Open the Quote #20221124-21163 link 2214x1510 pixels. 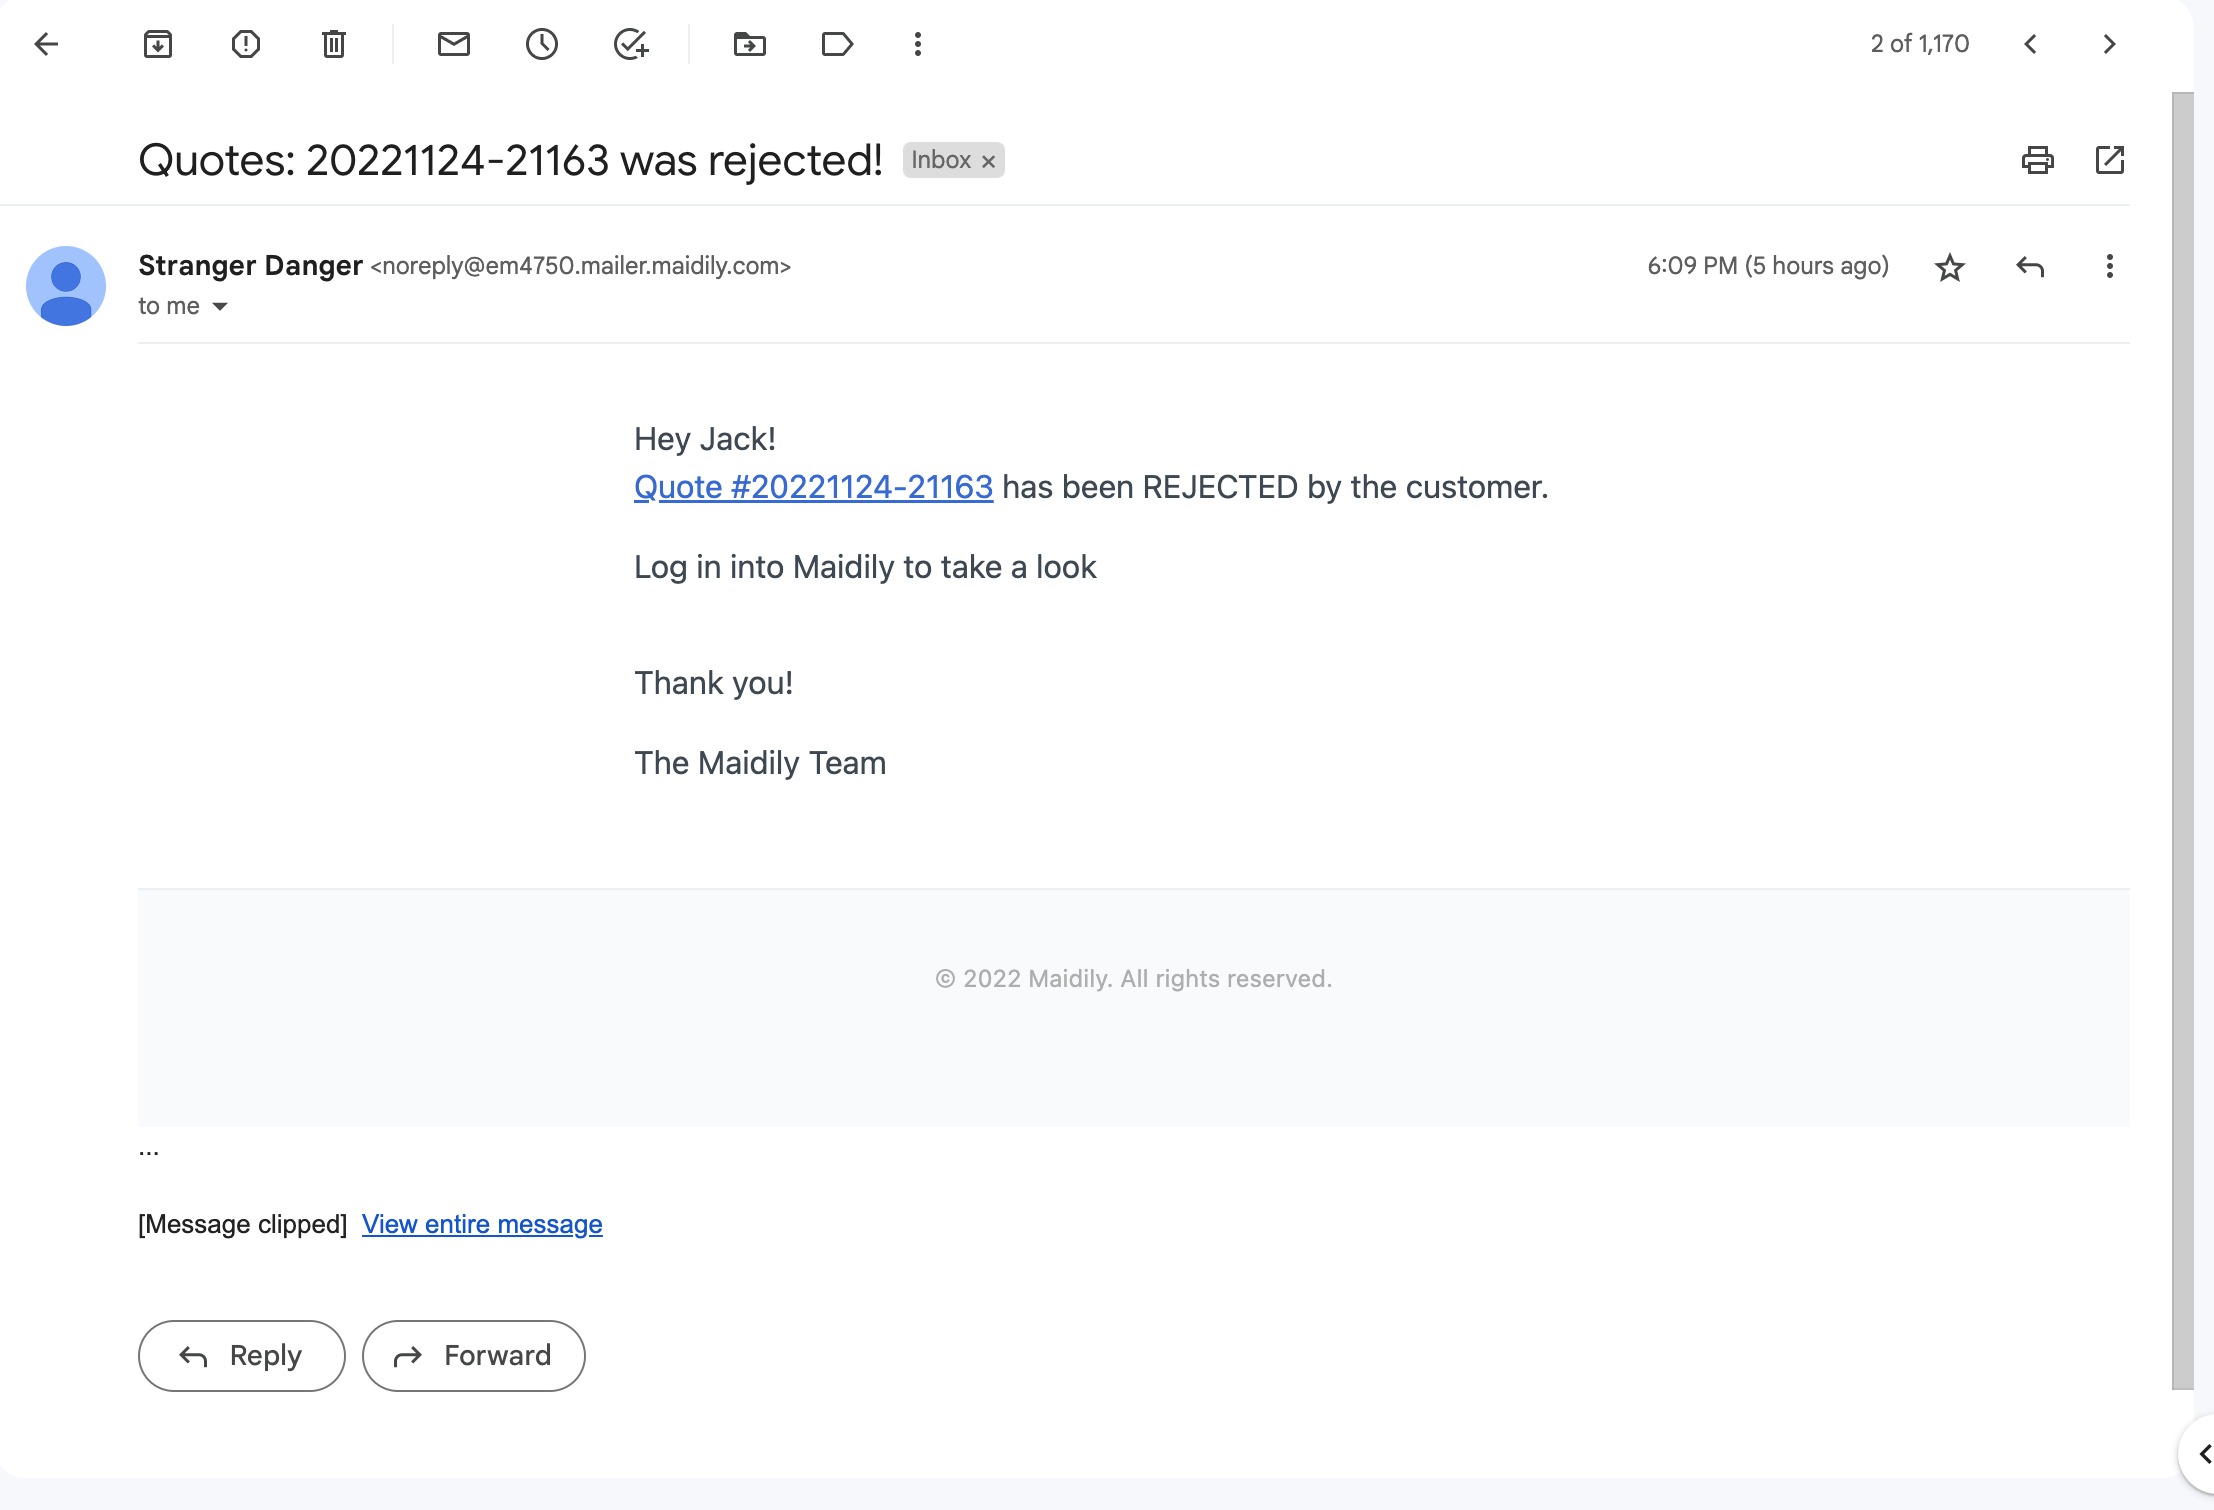click(x=814, y=487)
